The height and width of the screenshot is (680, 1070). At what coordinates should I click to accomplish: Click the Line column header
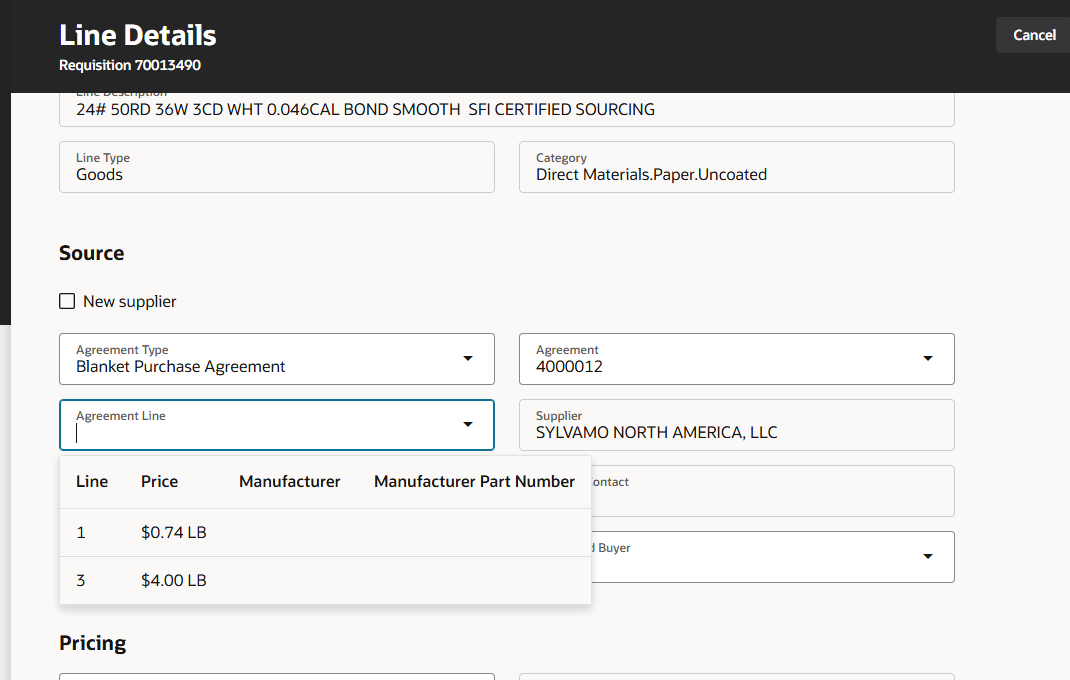click(x=92, y=481)
